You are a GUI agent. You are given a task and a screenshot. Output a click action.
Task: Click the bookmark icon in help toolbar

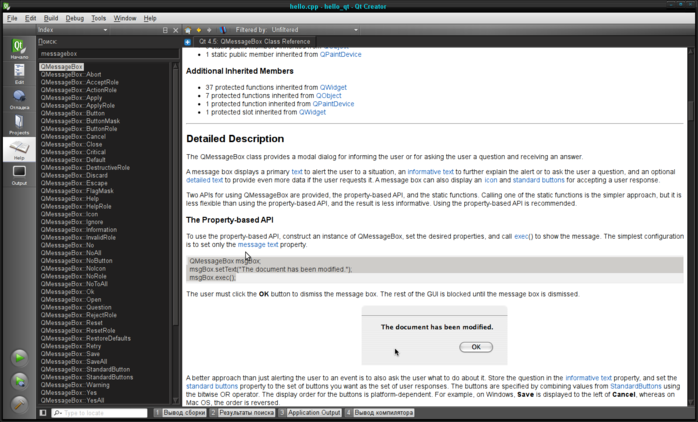[223, 30]
